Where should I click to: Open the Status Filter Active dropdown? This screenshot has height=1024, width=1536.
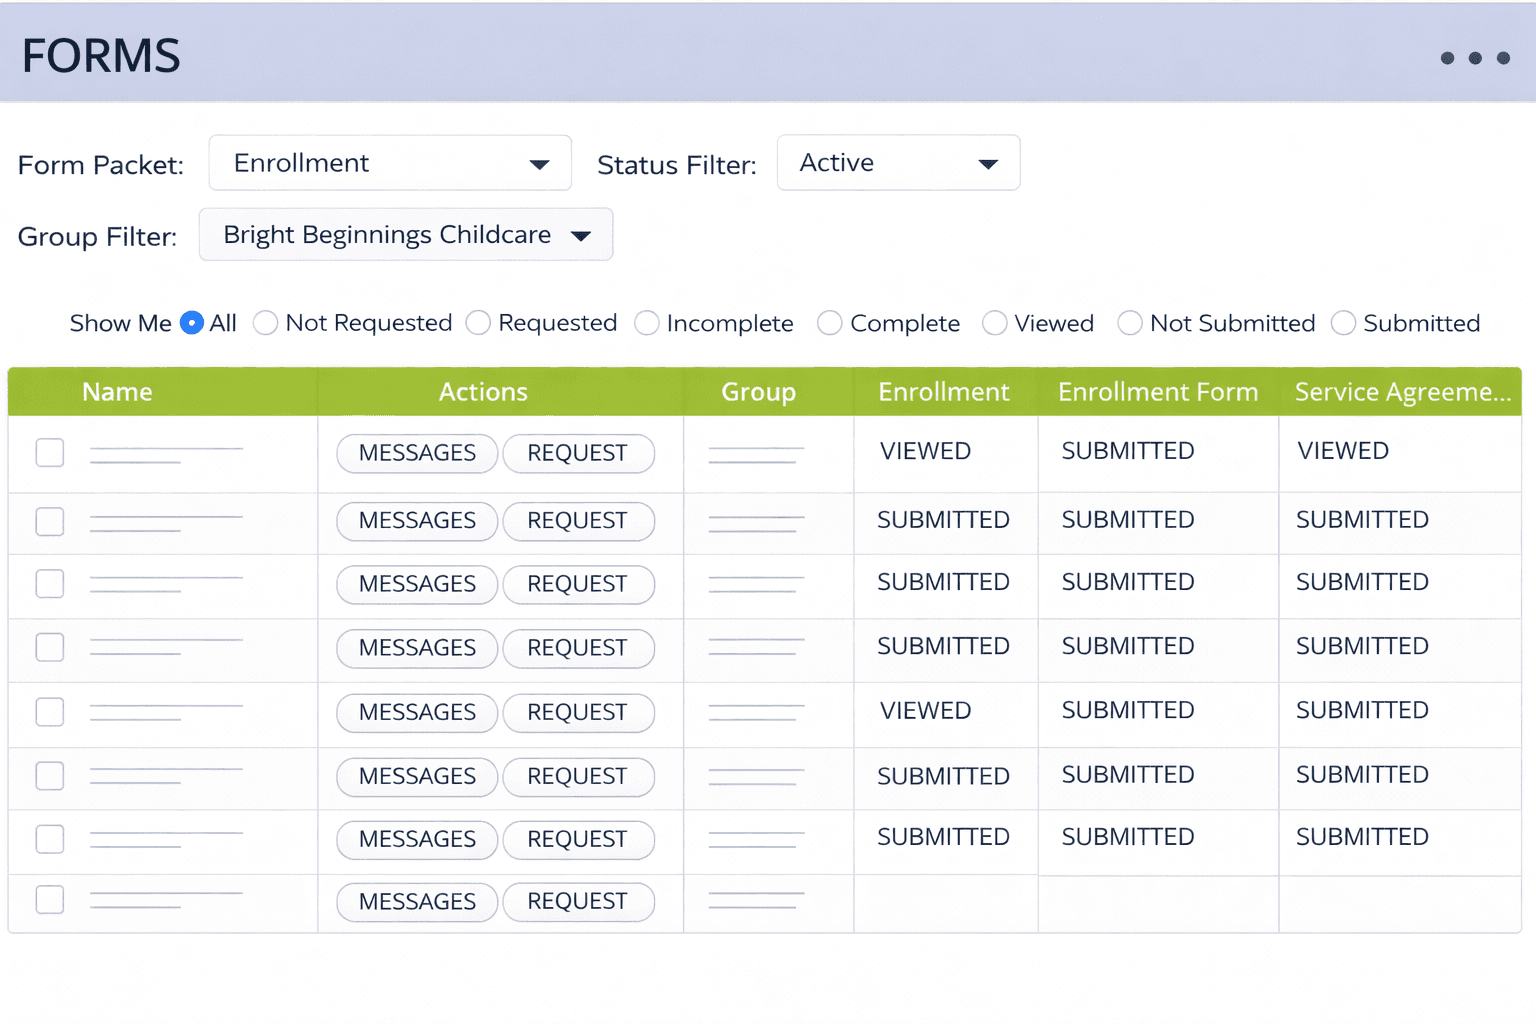pos(898,163)
